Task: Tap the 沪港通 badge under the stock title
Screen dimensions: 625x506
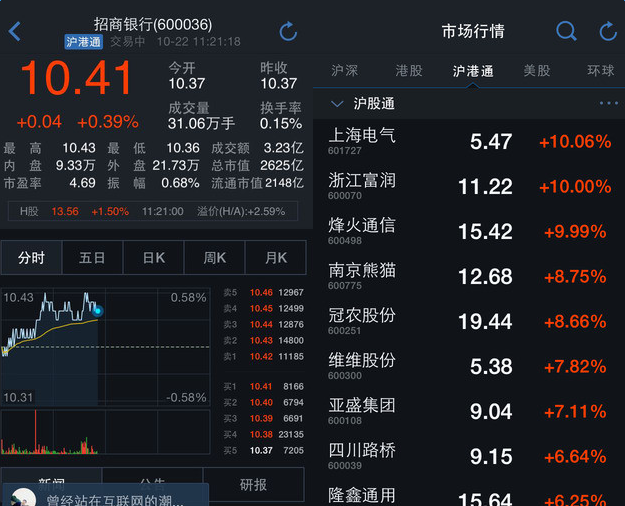Action: click(x=84, y=42)
